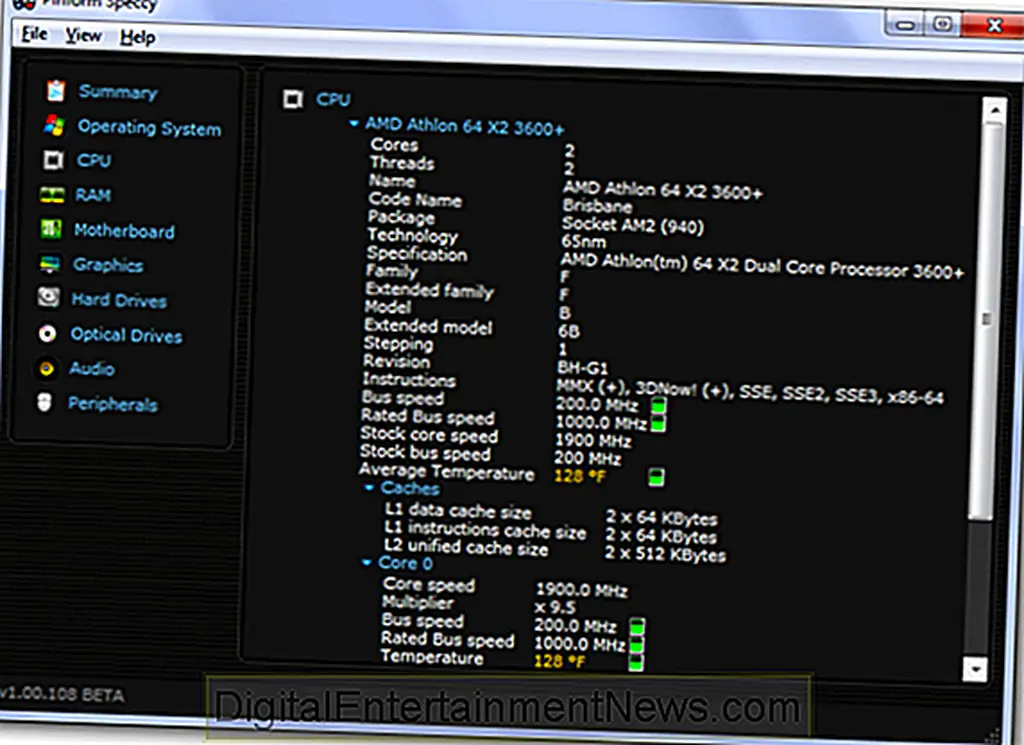This screenshot has height=745, width=1024.
Task: Click green indicator beside Rated Bus speed 1000.0 MHz
Action: point(658,423)
